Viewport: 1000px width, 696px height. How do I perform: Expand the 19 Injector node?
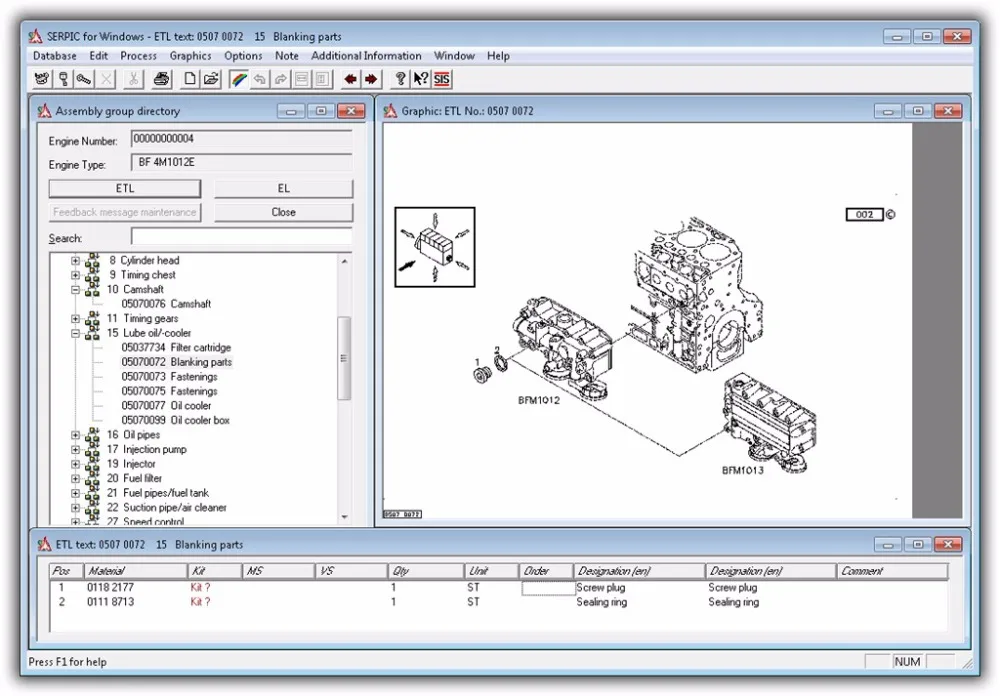pyautogui.click(x=75, y=464)
